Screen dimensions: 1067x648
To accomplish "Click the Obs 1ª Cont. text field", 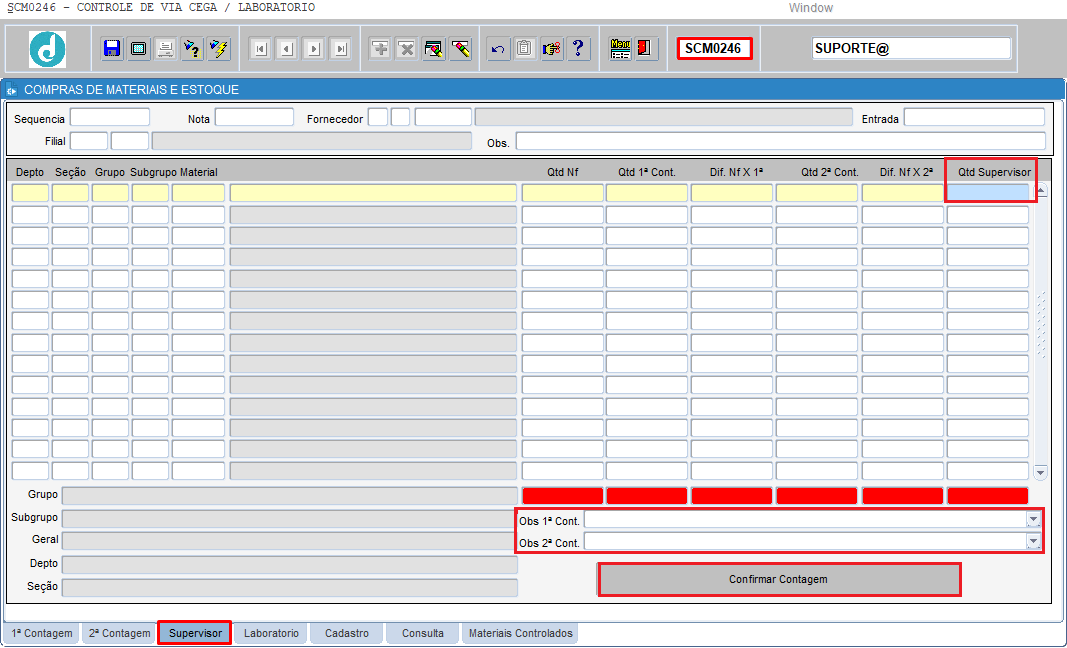I will coord(806,520).
